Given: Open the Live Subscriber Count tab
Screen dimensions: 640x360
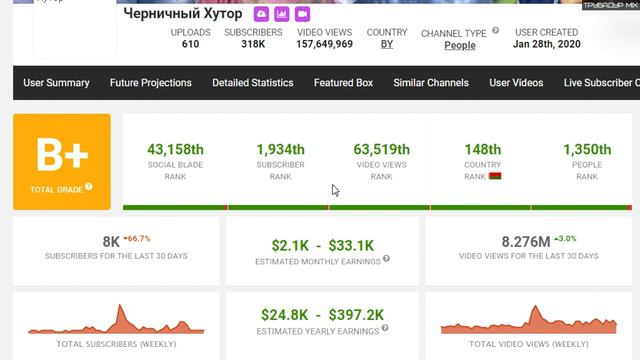Looking at the screenshot, I should click(602, 83).
